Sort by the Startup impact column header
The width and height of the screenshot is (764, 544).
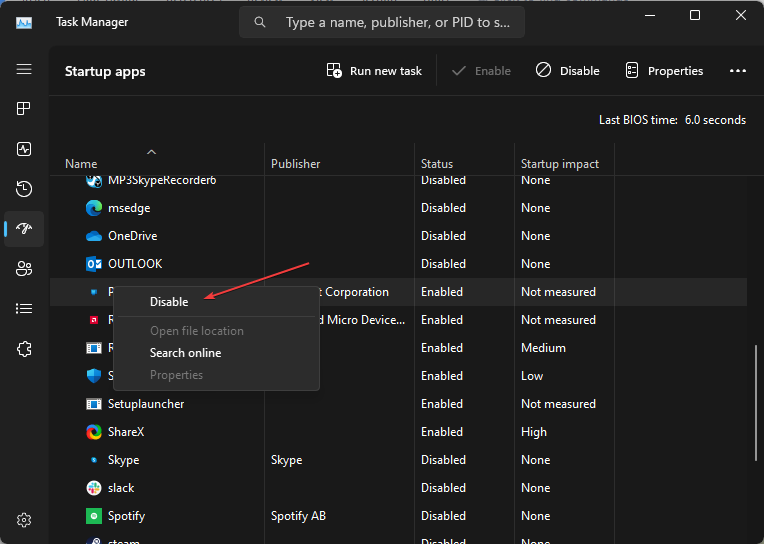tap(560, 164)
